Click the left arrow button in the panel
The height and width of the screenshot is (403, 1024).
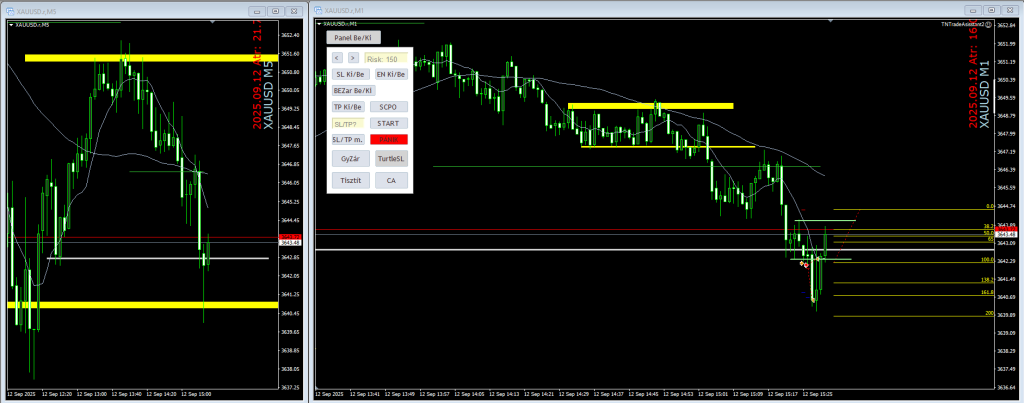click(338, 58)
